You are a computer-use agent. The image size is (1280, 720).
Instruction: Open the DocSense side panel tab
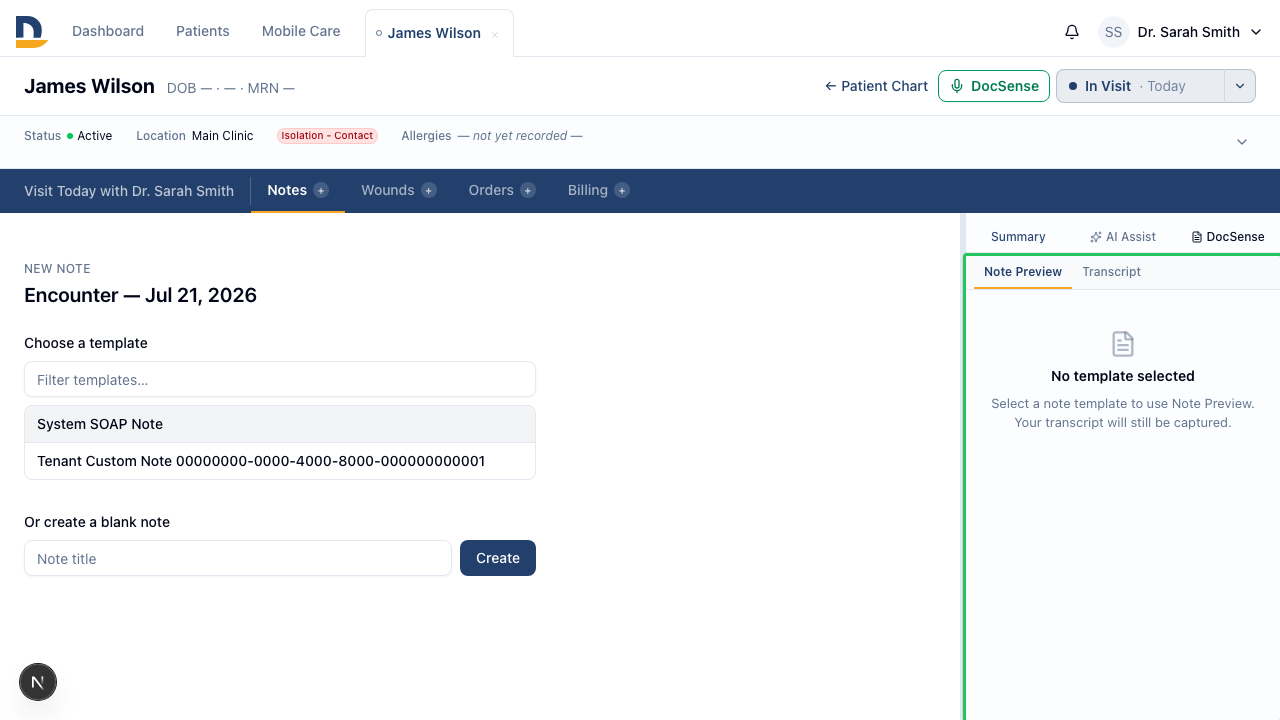coord(1228,237)
